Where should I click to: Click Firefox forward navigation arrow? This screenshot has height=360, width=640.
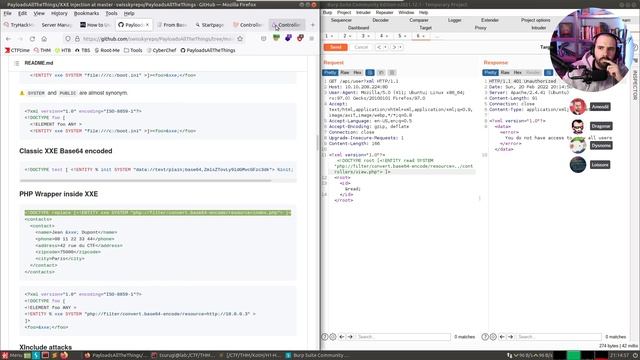click(x=20, y=39)
